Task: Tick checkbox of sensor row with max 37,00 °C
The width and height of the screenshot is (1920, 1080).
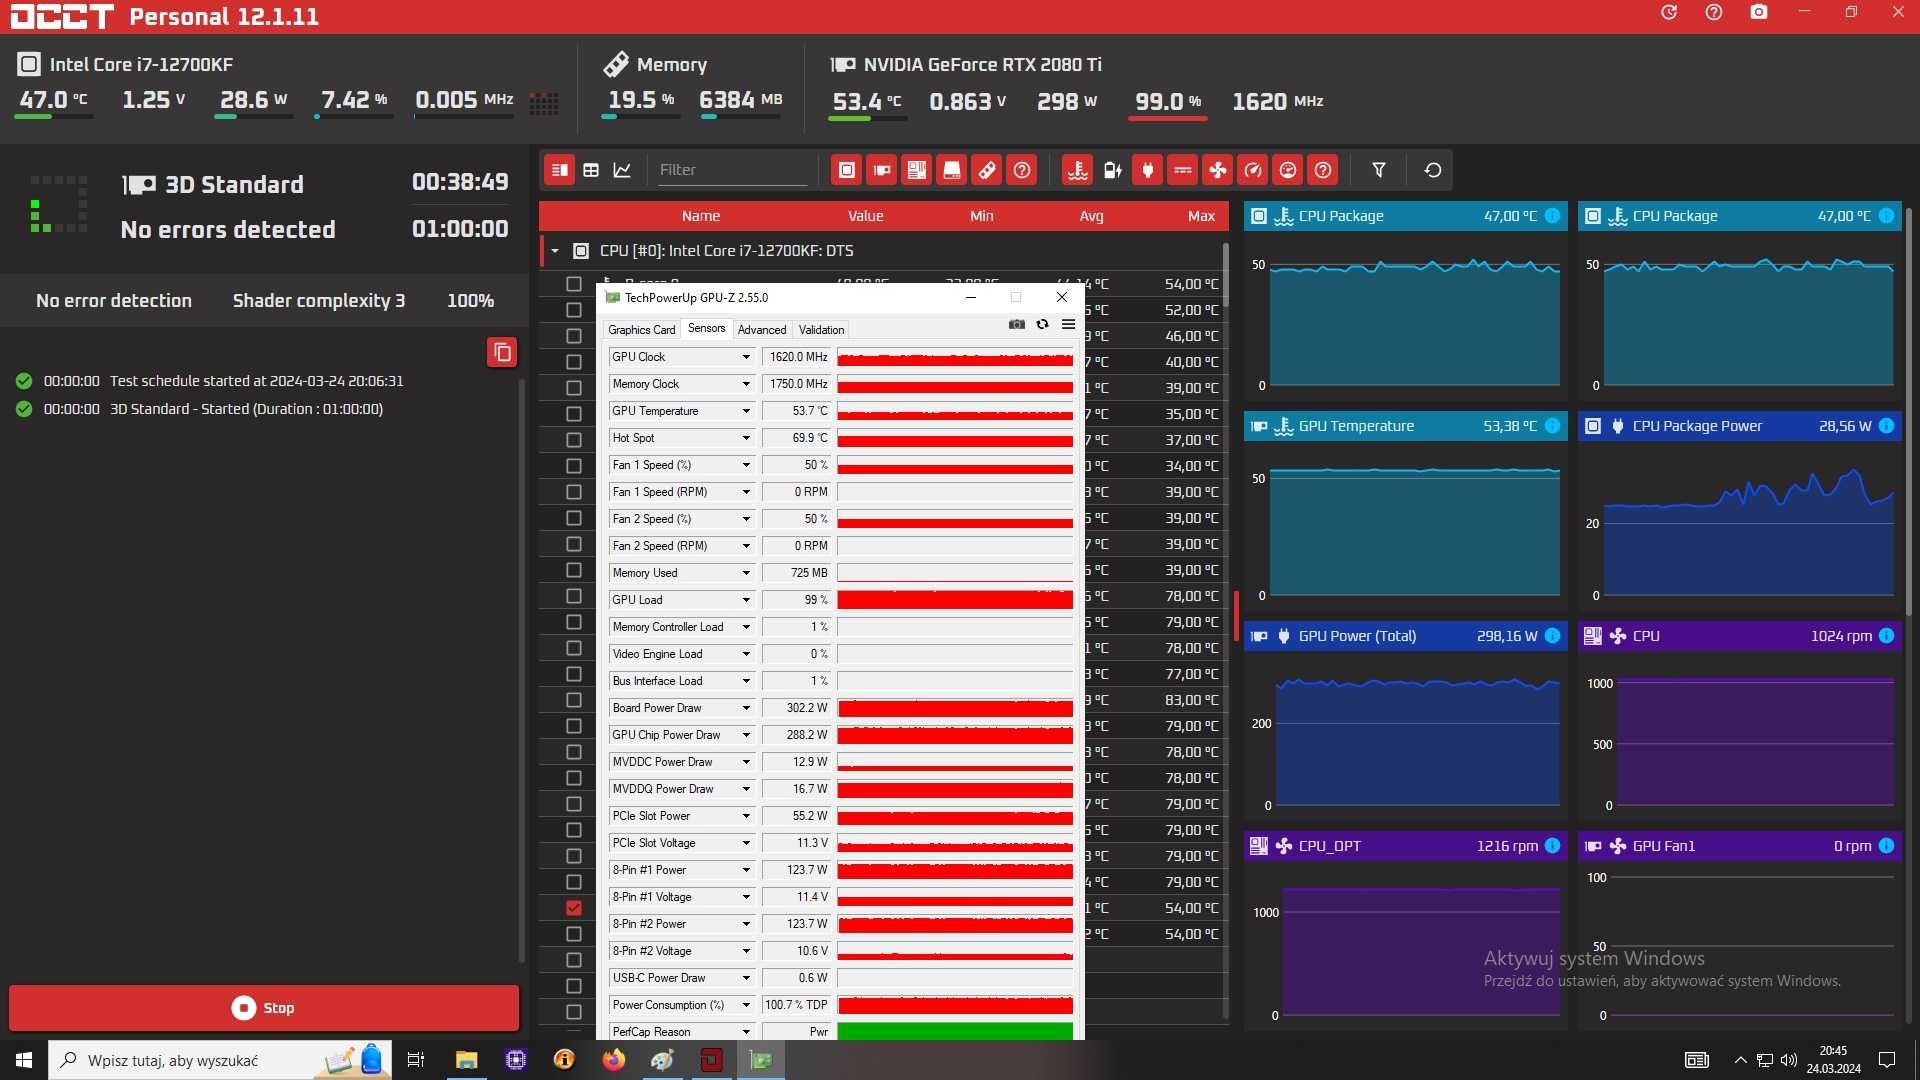Action: point(574,440)
